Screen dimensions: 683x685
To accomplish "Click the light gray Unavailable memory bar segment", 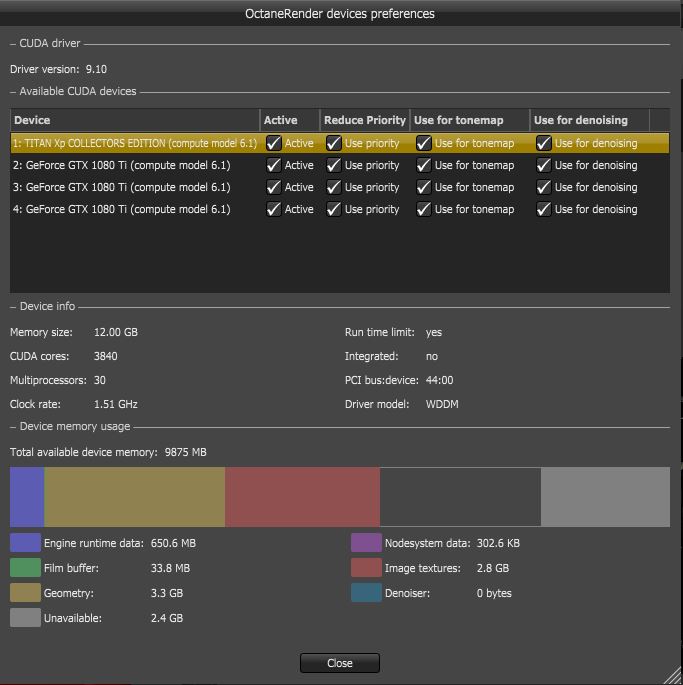I will tap(605, 497).
